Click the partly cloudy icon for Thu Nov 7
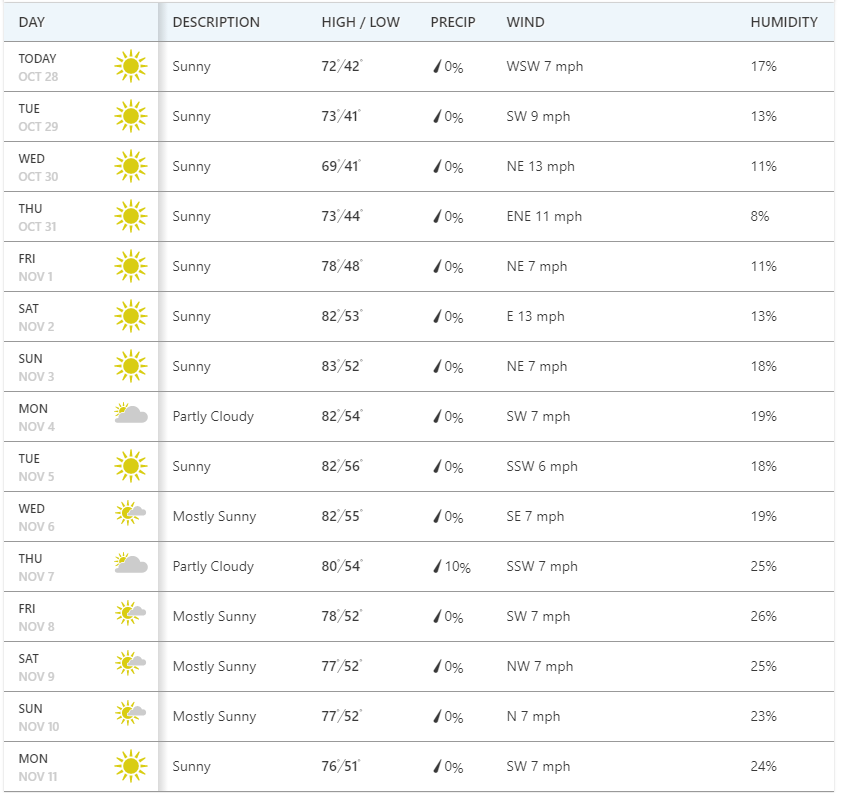This screenshot has width=841, height=793. [x=130, y=564]
